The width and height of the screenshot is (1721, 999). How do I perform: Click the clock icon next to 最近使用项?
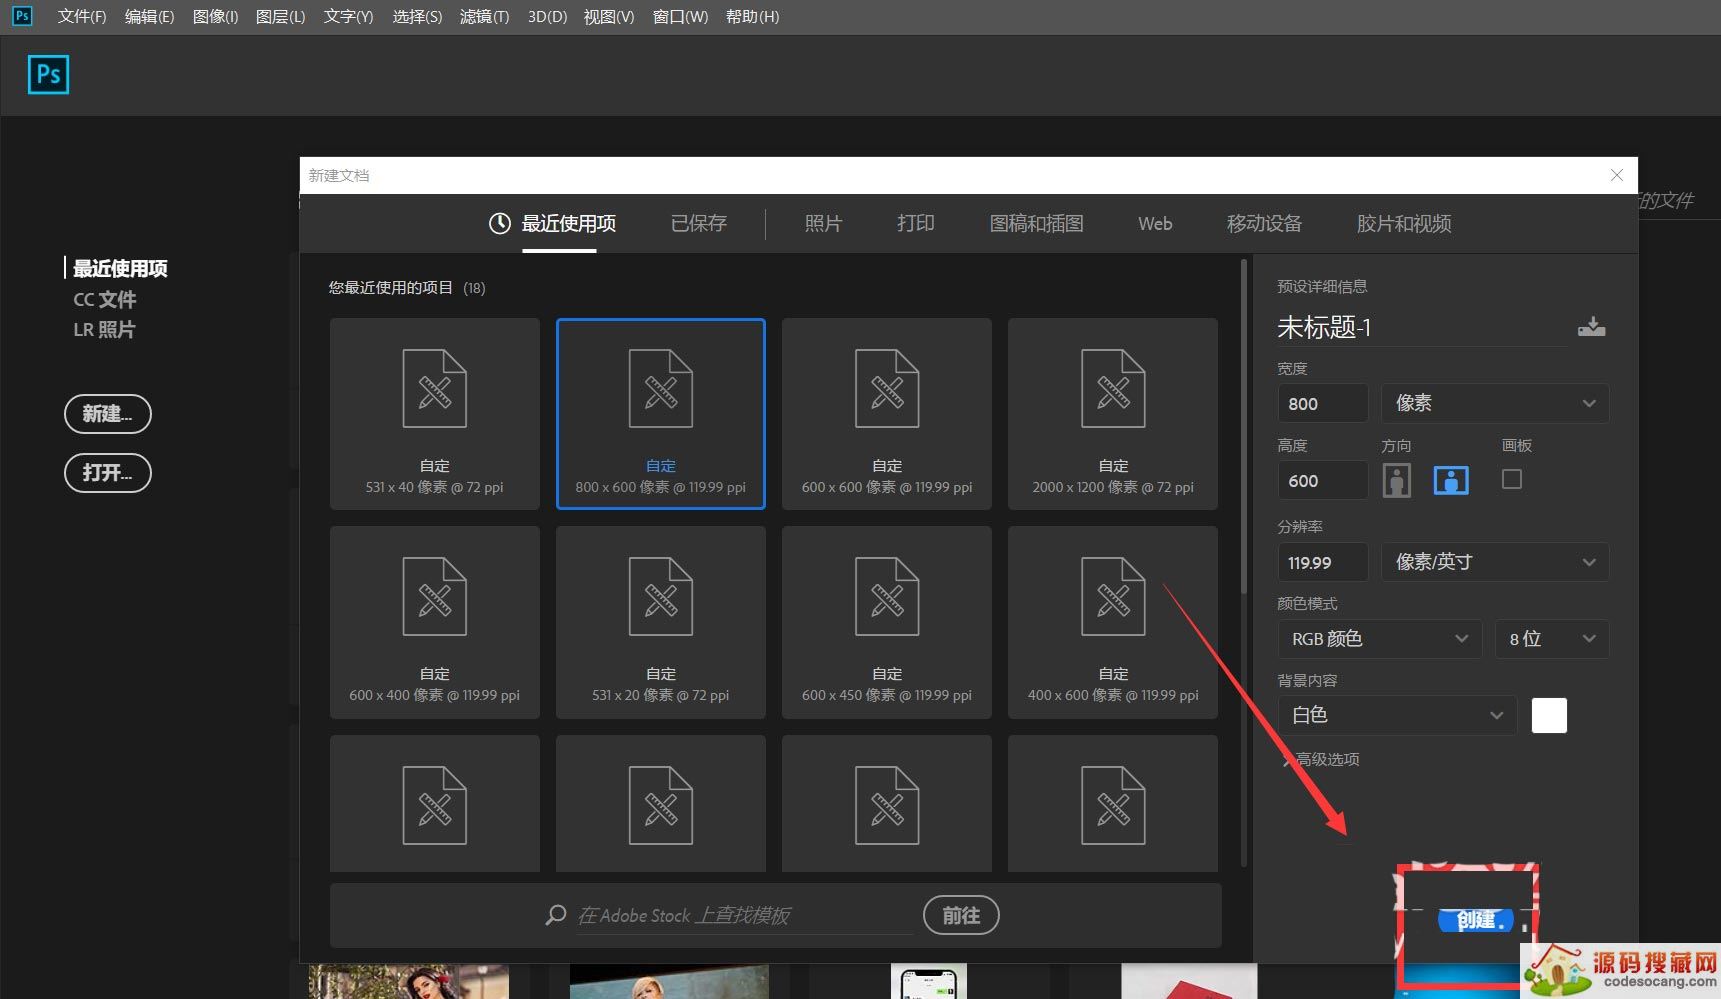[499, 224]
